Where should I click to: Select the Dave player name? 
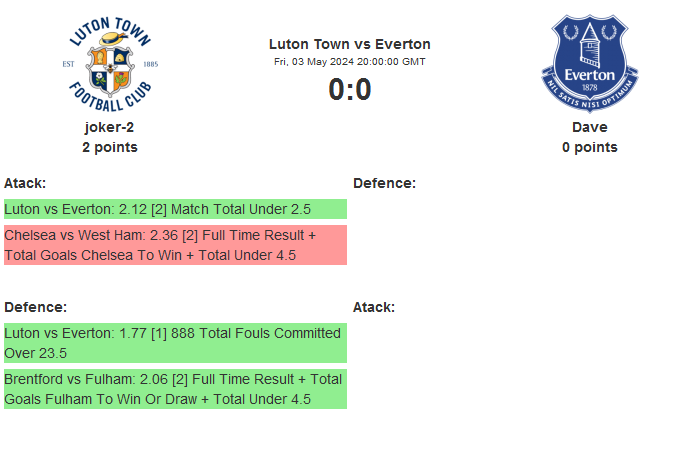point(590,127)
